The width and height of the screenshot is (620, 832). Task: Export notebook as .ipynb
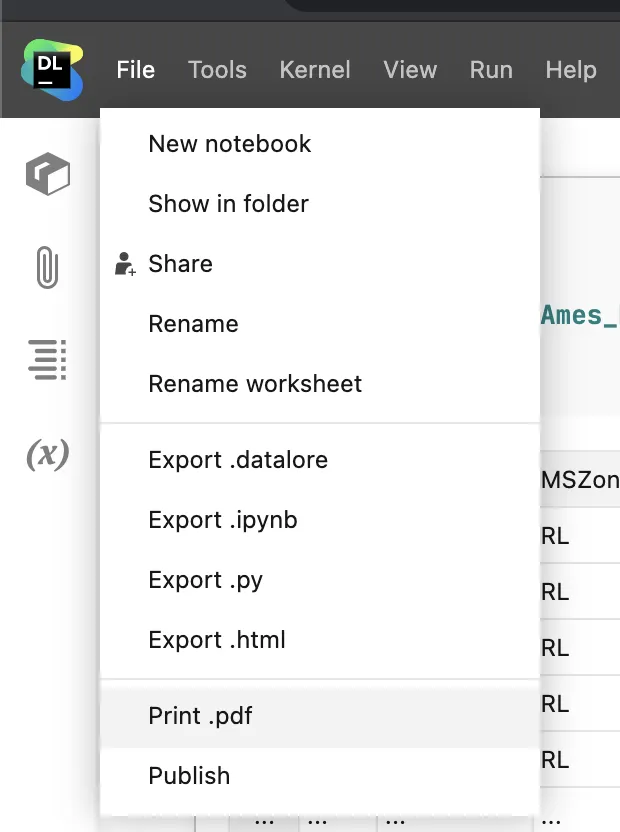tap(223, 520)
